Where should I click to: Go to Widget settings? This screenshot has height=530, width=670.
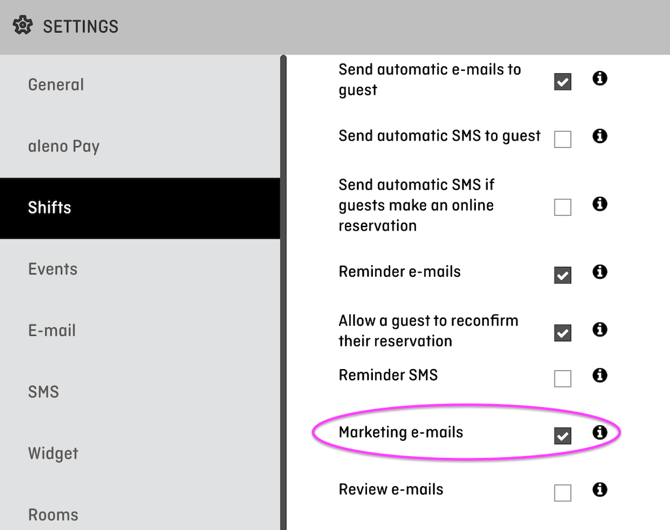tap(140, 453)
